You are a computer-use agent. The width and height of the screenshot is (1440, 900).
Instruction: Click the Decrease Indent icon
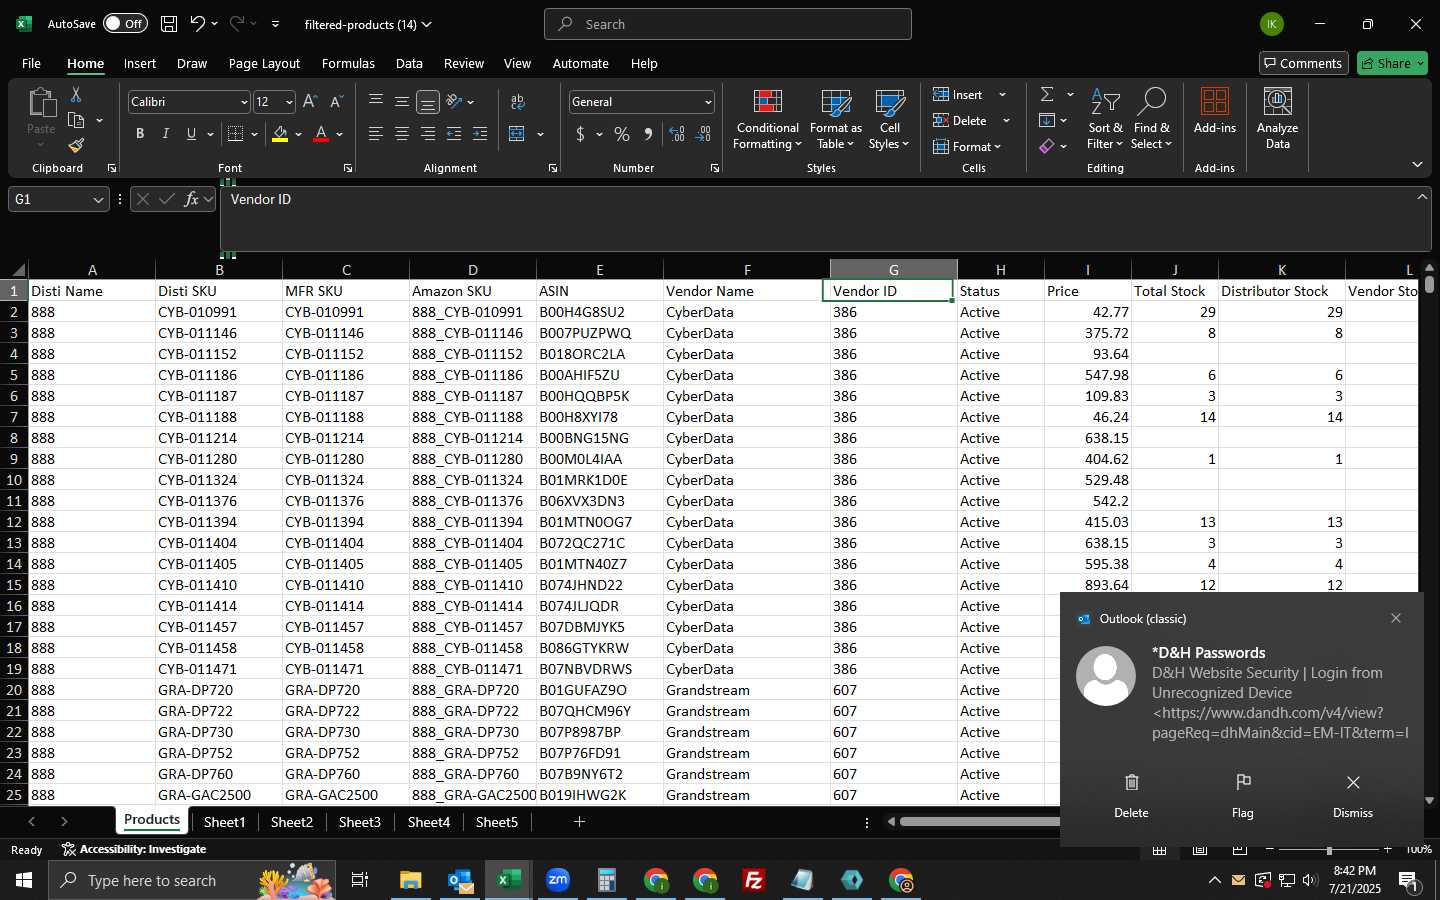pos(454,134)
